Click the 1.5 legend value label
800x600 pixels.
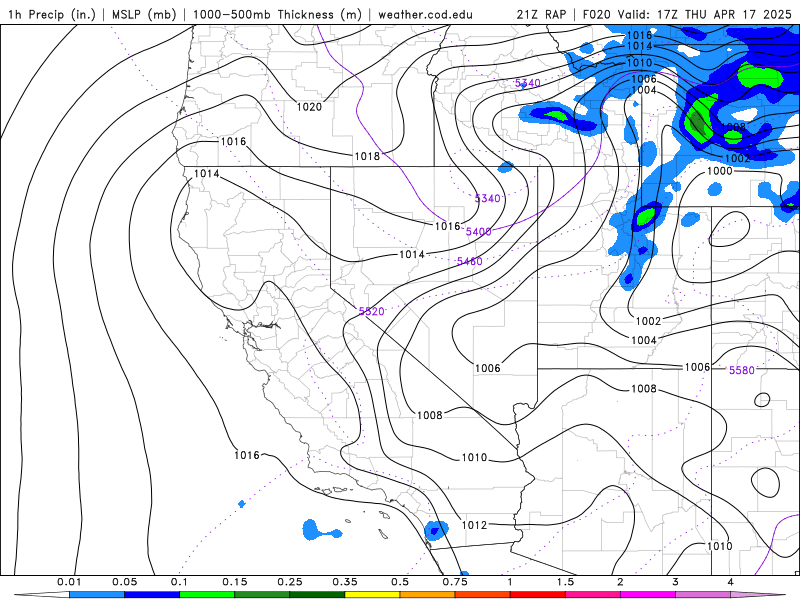point(565,582)
